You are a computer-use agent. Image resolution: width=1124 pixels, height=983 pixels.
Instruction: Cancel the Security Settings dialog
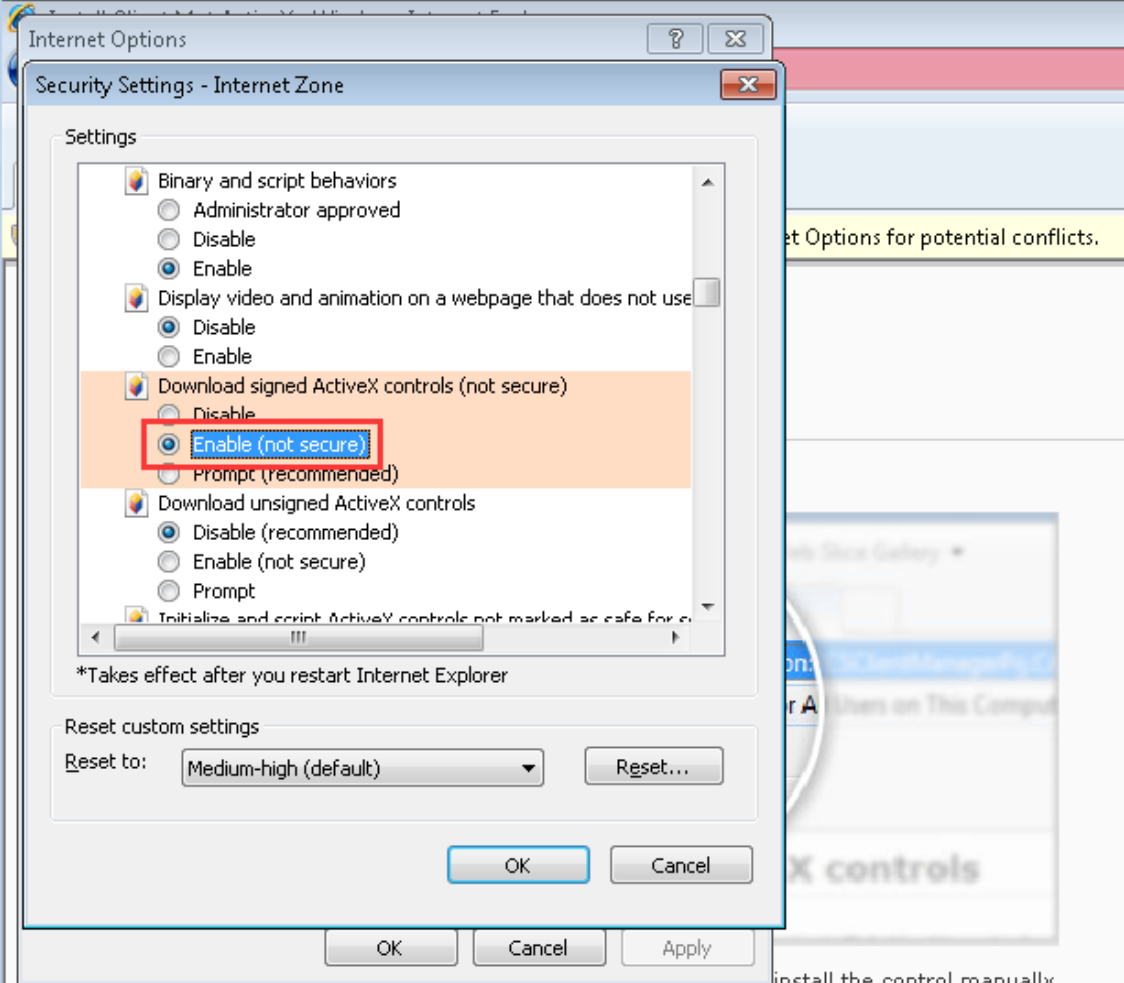coord(681,865)
